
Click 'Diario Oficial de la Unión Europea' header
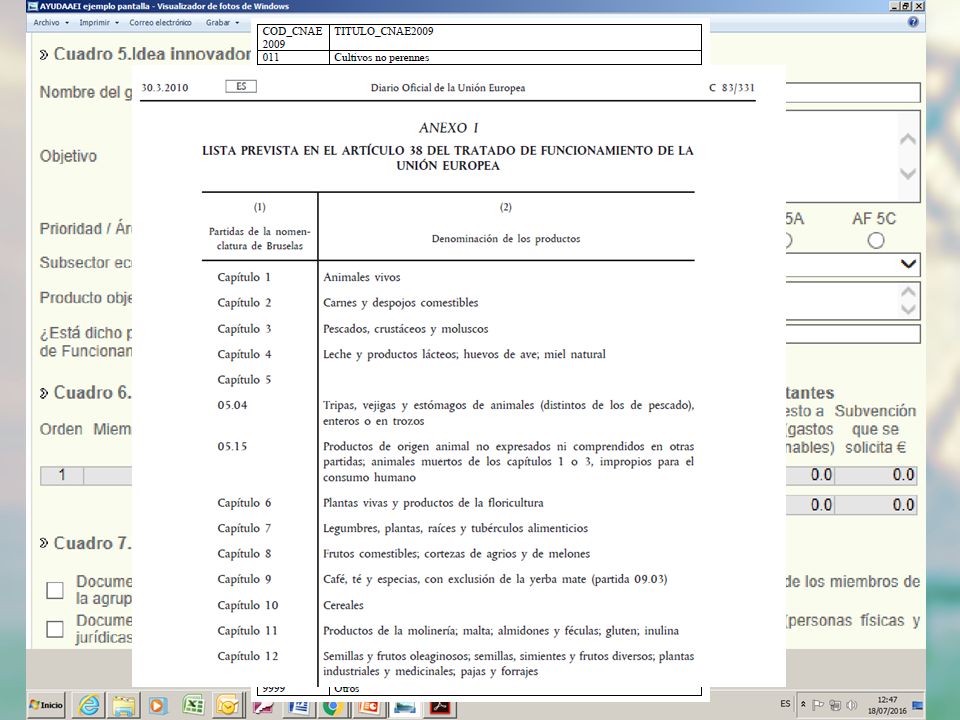[x=448, y=88]
